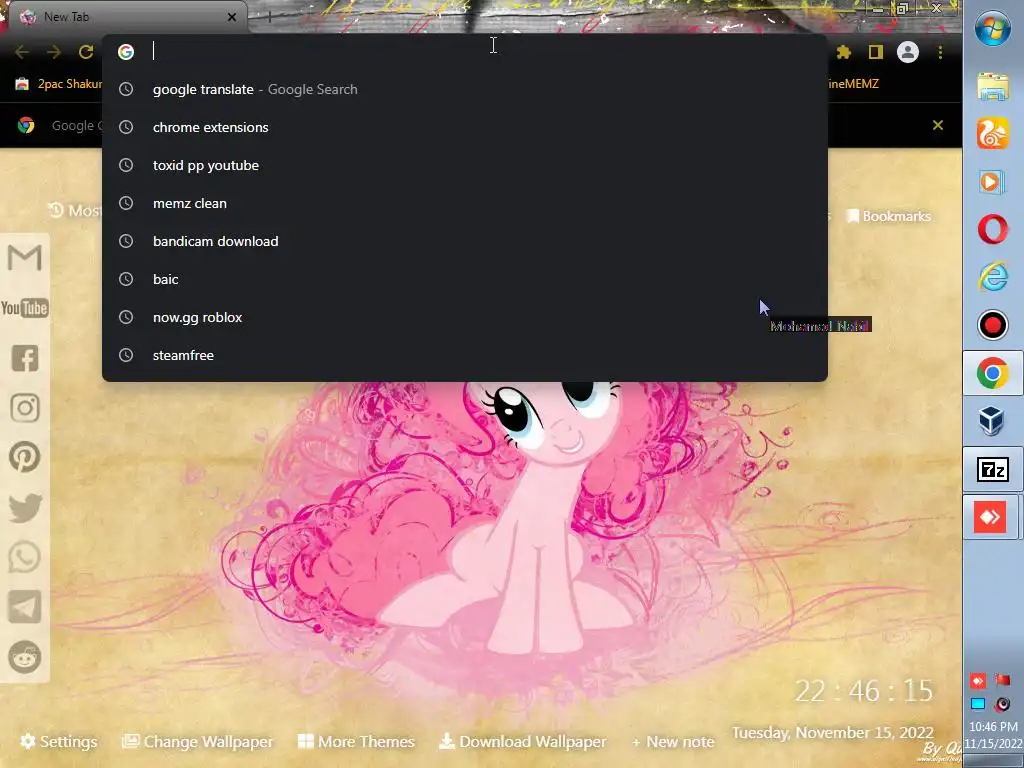Open YouTube shortcut in the sidebar
Viewport: 1024px width, 768px height.
coord(25,308)
